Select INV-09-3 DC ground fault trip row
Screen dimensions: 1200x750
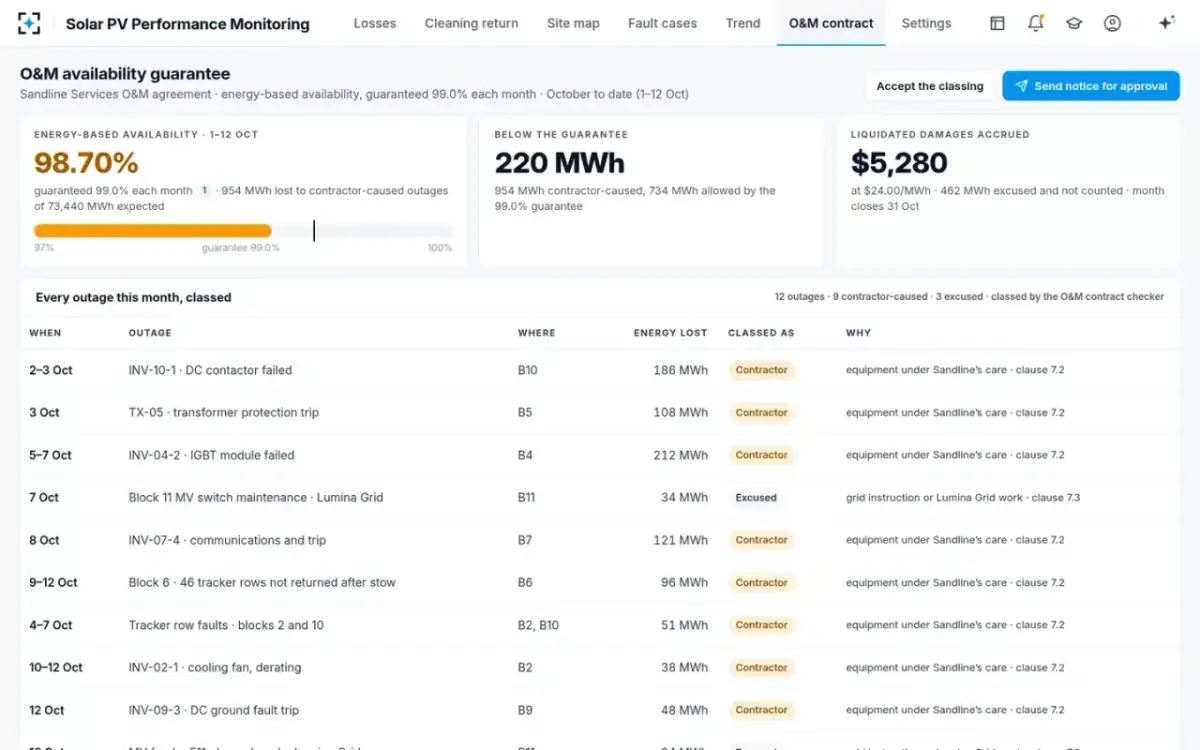click(x=600, y=710)
